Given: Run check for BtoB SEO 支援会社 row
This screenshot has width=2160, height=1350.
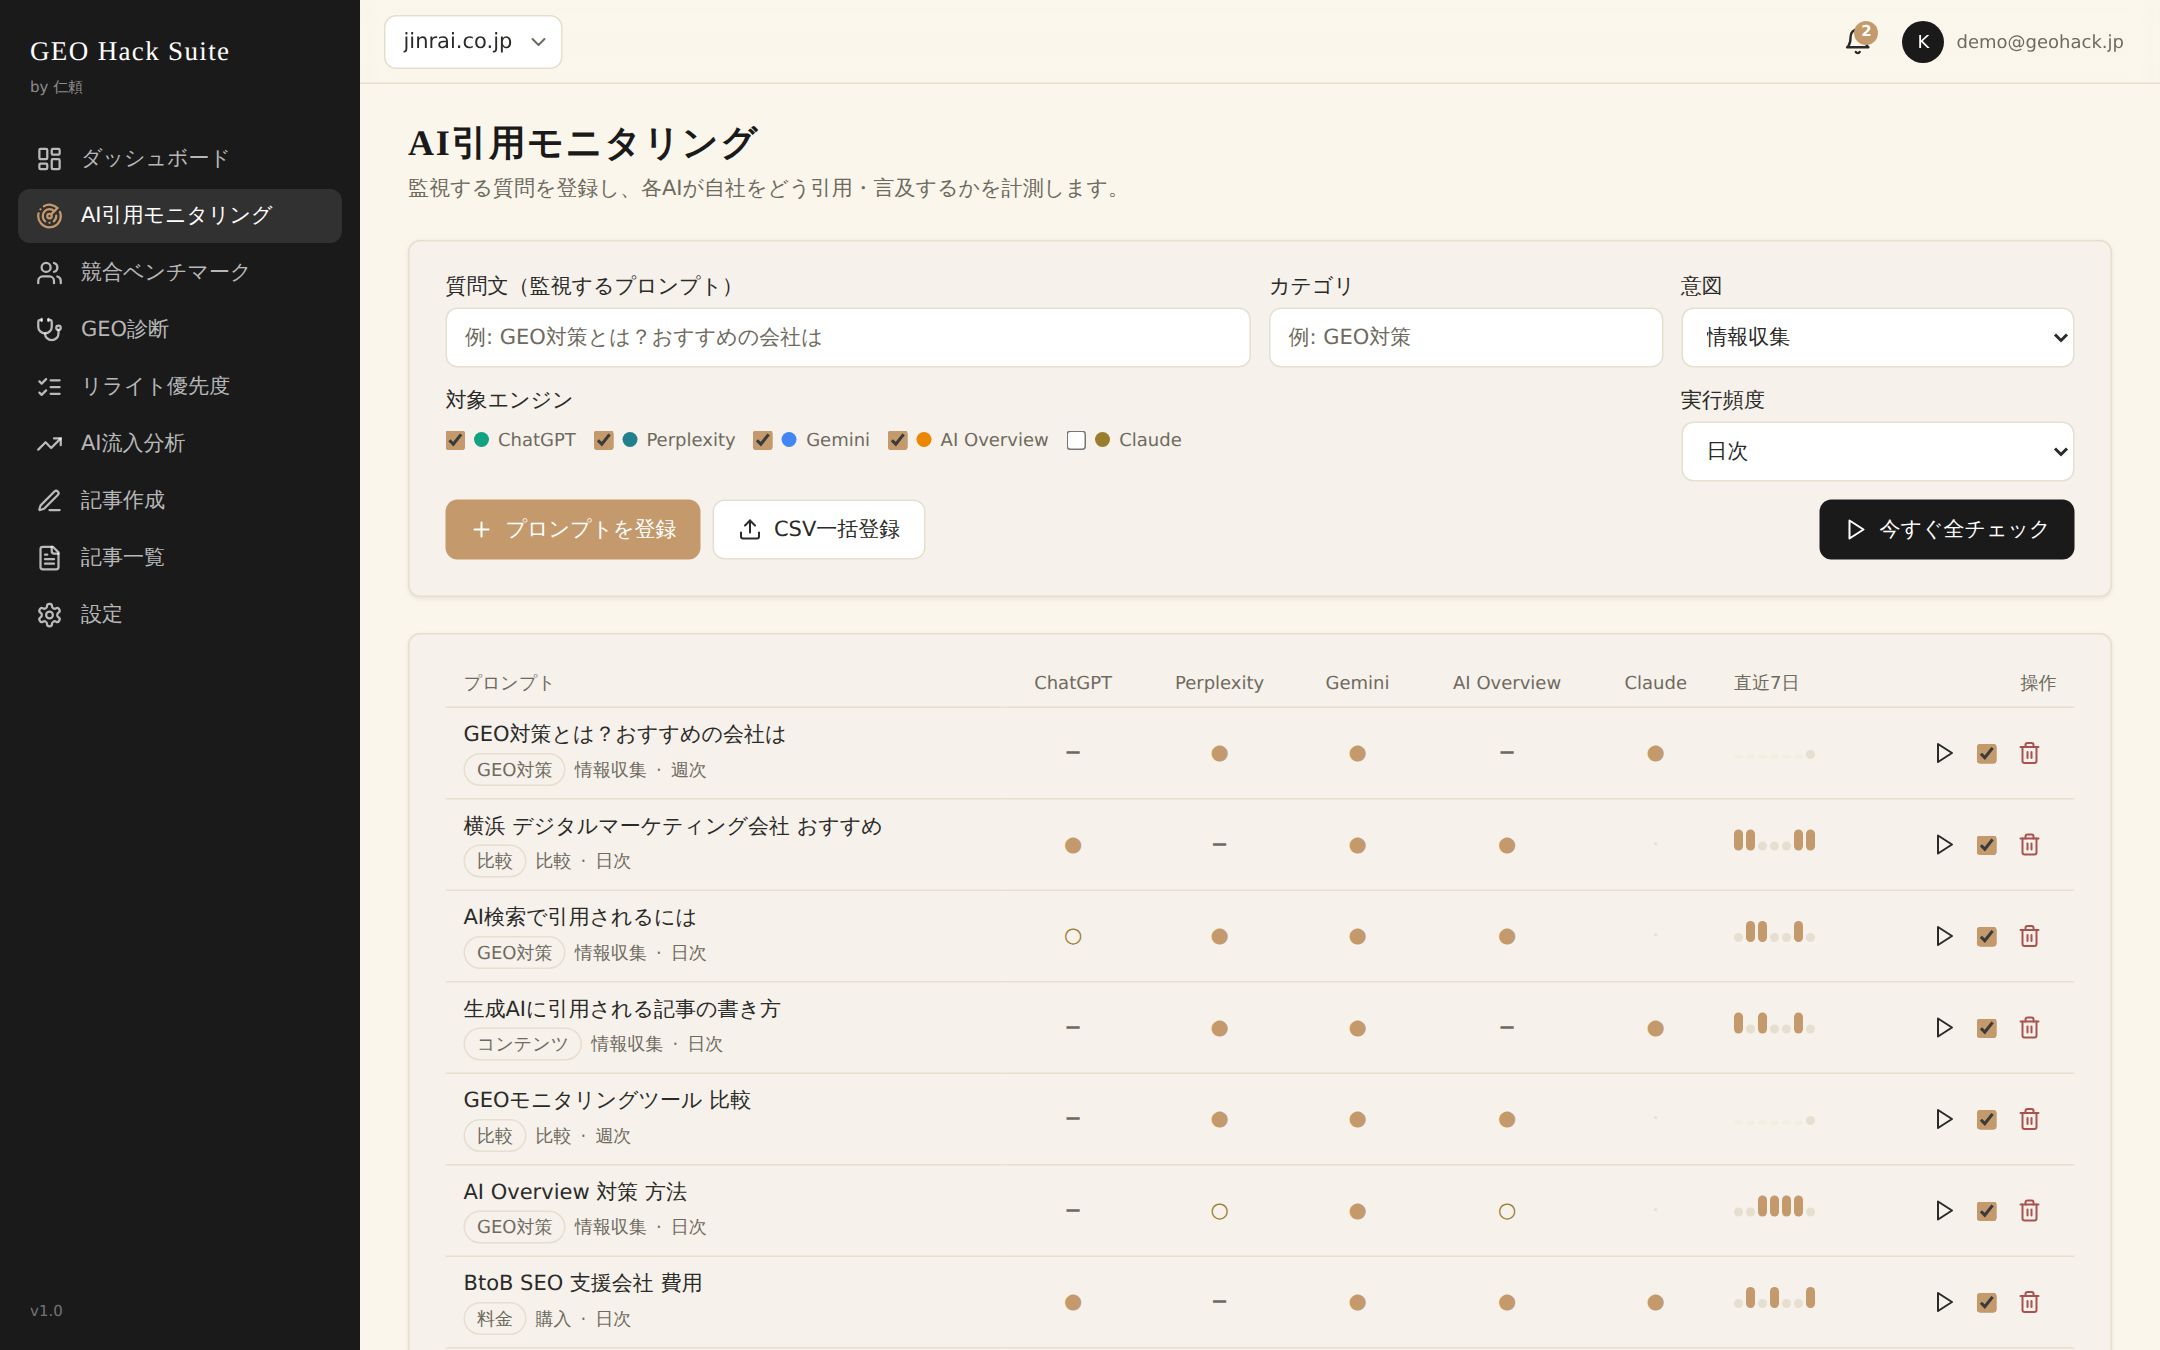Looking at the screenshot, I should (1944, 1302).
